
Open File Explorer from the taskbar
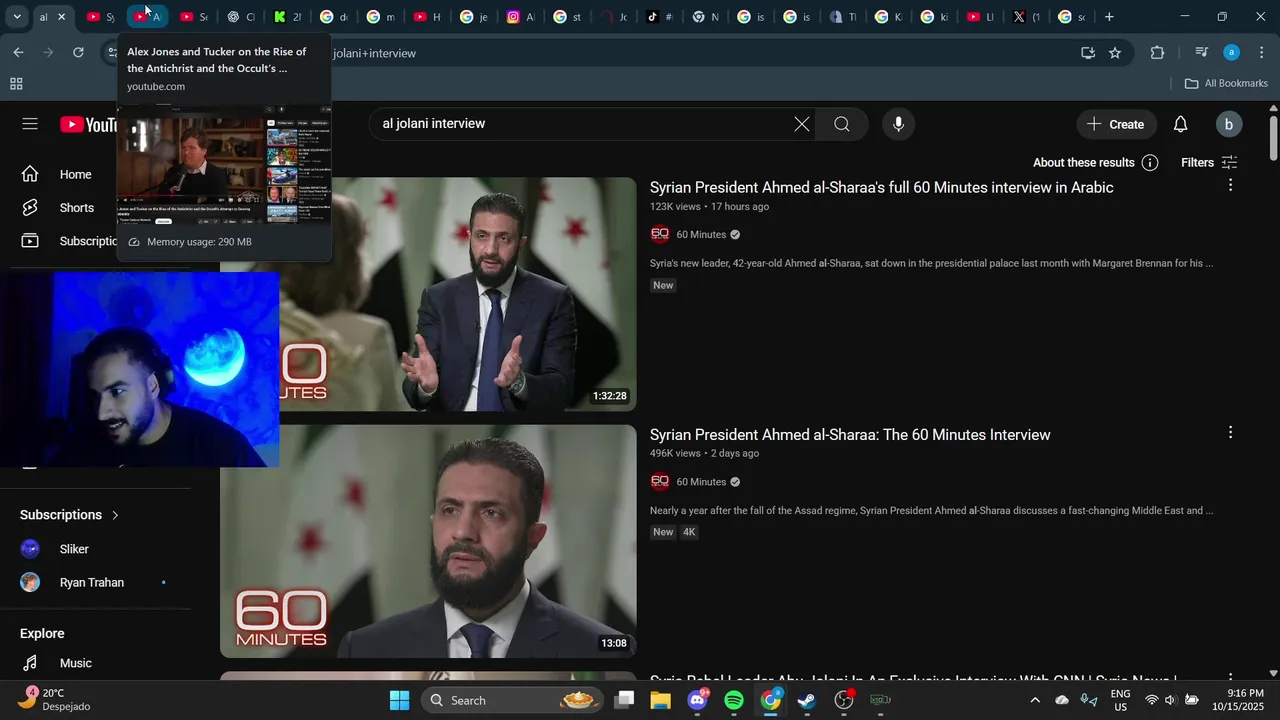pyautogui.click(x=661, y=700)
